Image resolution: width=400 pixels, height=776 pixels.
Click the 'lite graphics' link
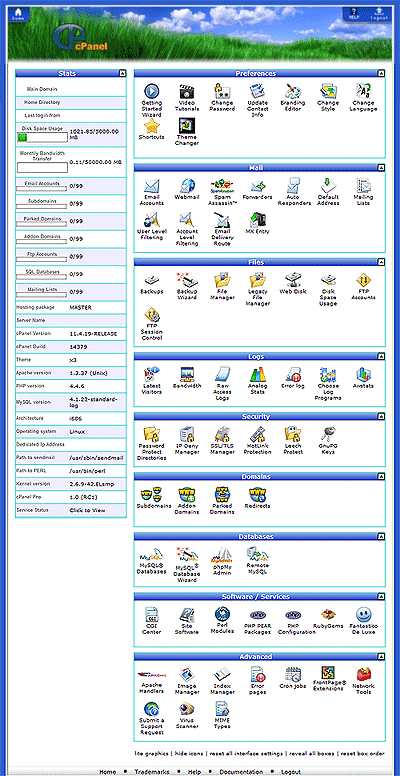(150, 753)
